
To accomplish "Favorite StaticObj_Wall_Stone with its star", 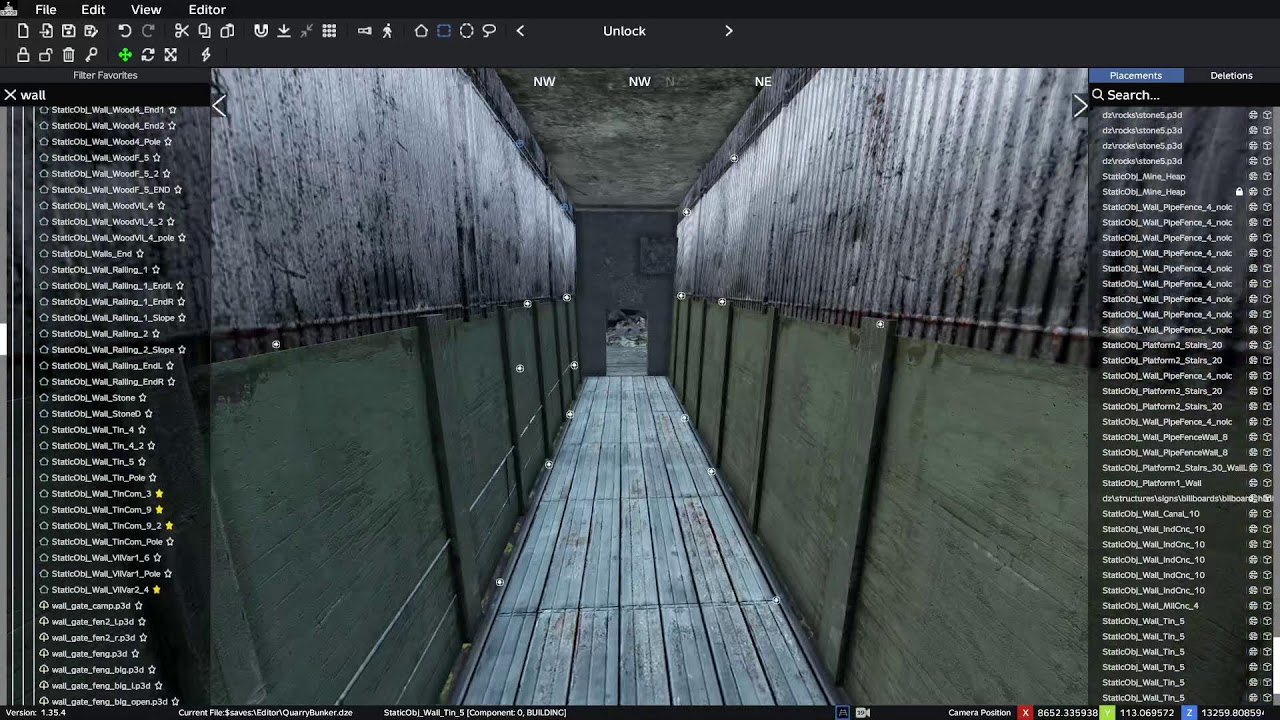I will point(142,398).
